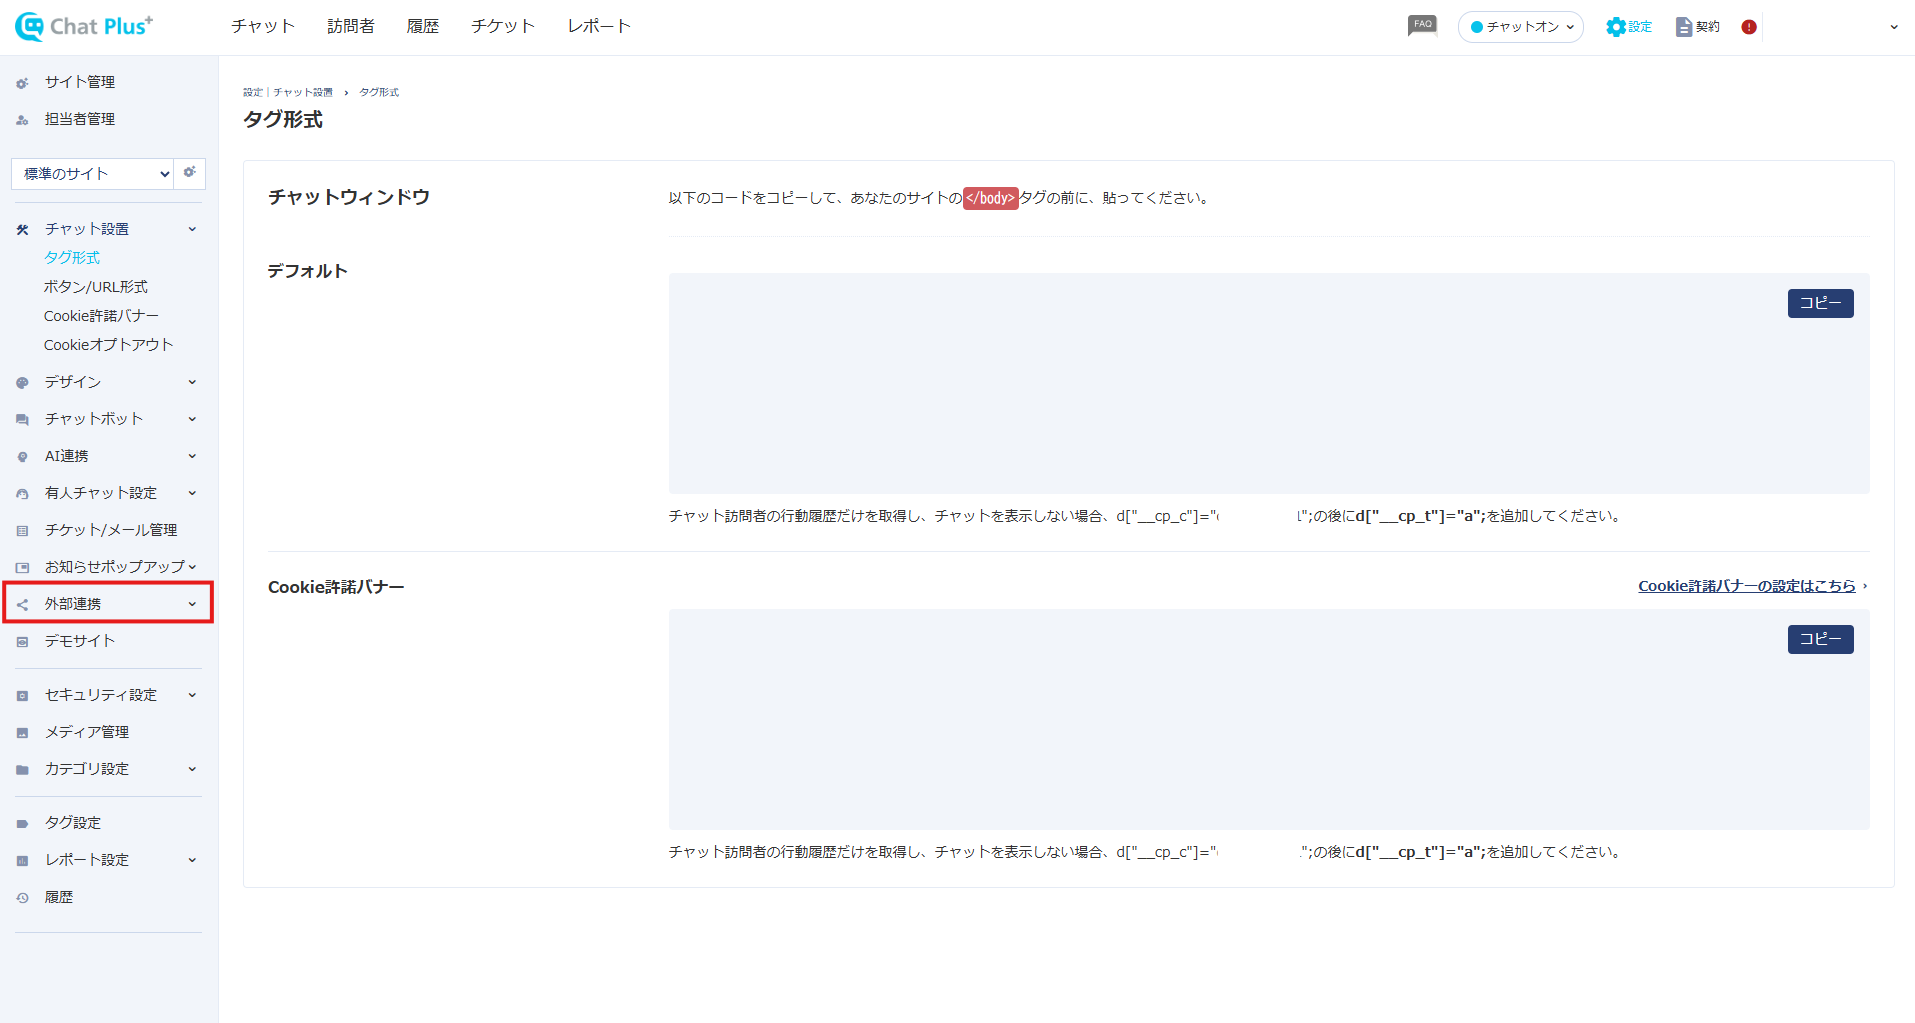1915x1023 pixels.
Task: Select Cookieオプトアウト in the sidebar
Action: point(109,345)
